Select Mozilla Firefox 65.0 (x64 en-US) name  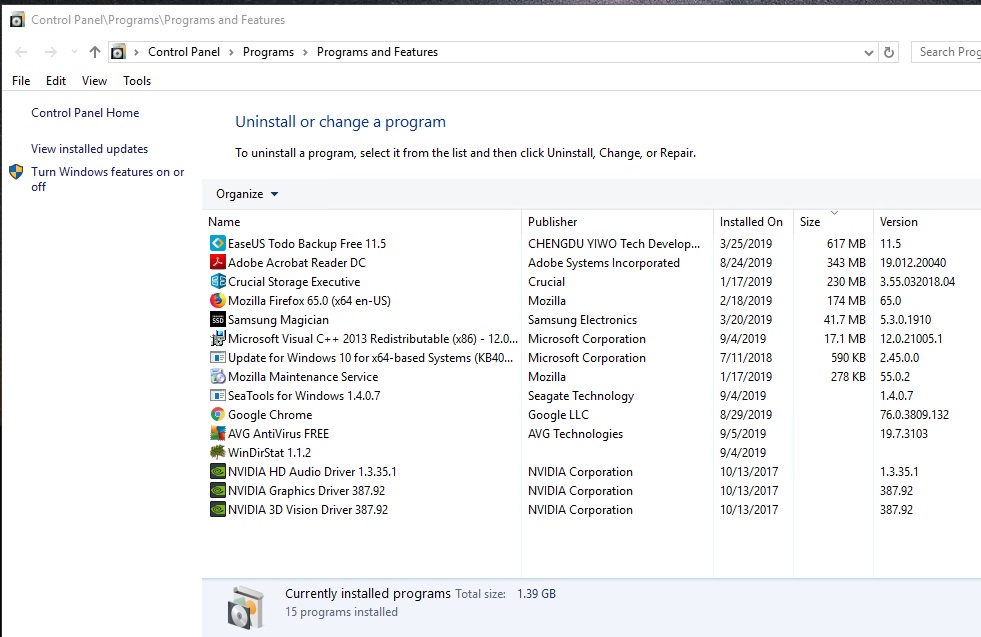tap(309, 301)
